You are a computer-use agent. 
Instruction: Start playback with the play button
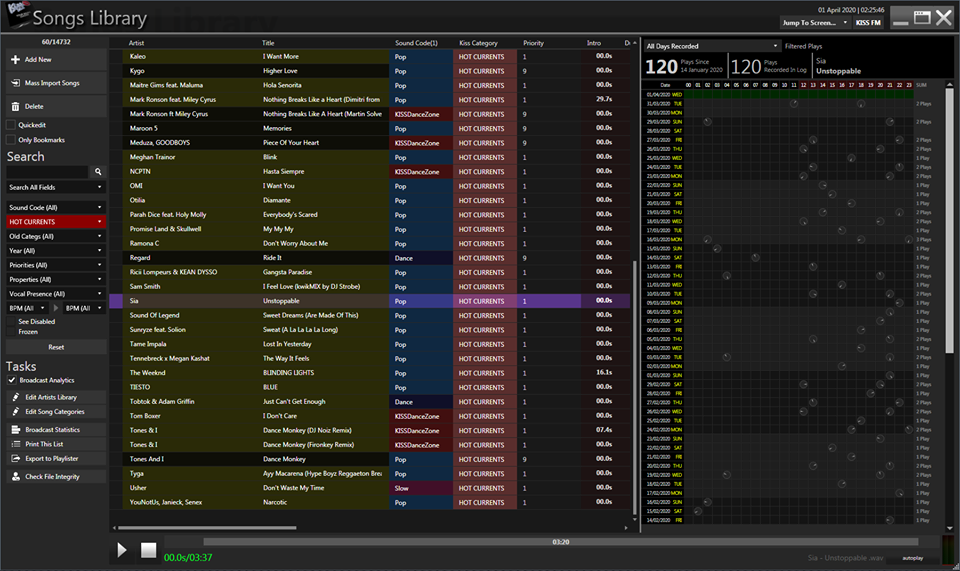pos(122,550)
